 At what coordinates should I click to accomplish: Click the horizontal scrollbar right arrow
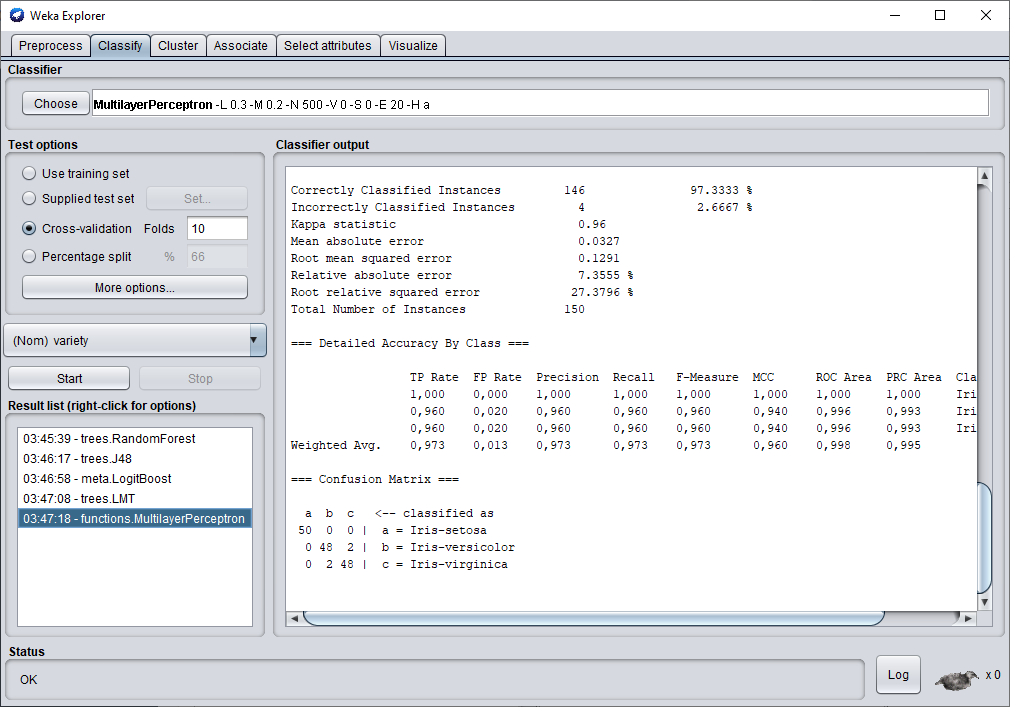coord(967,619)
